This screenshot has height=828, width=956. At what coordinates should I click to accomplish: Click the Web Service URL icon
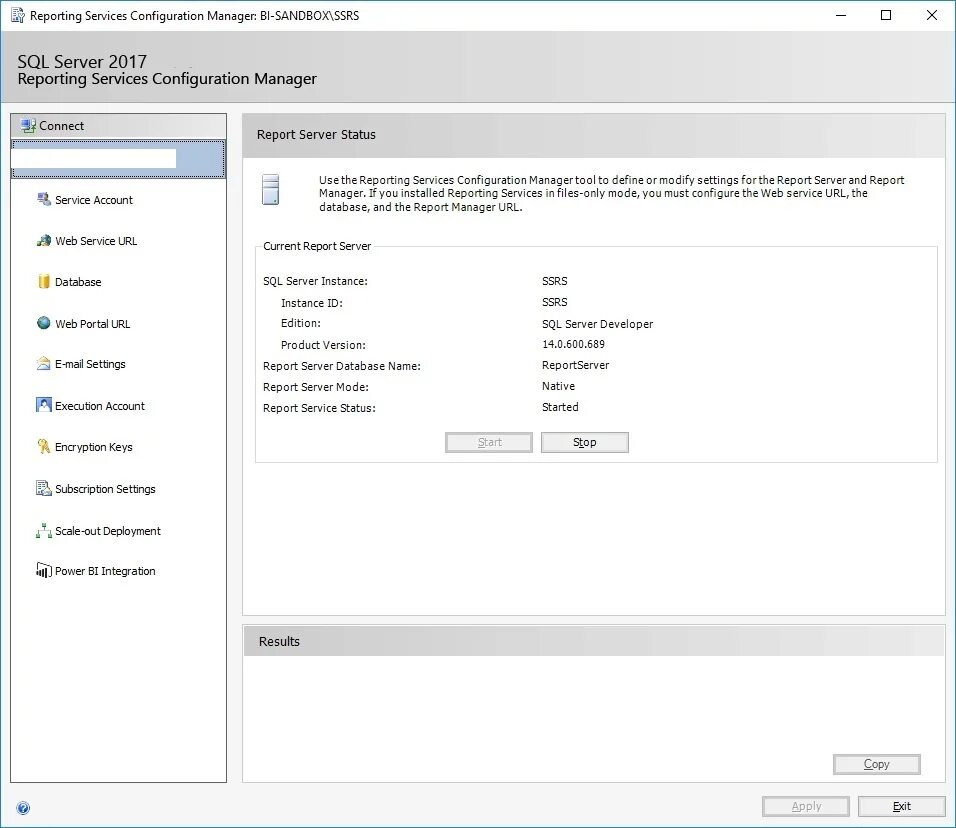pos(43,240)
